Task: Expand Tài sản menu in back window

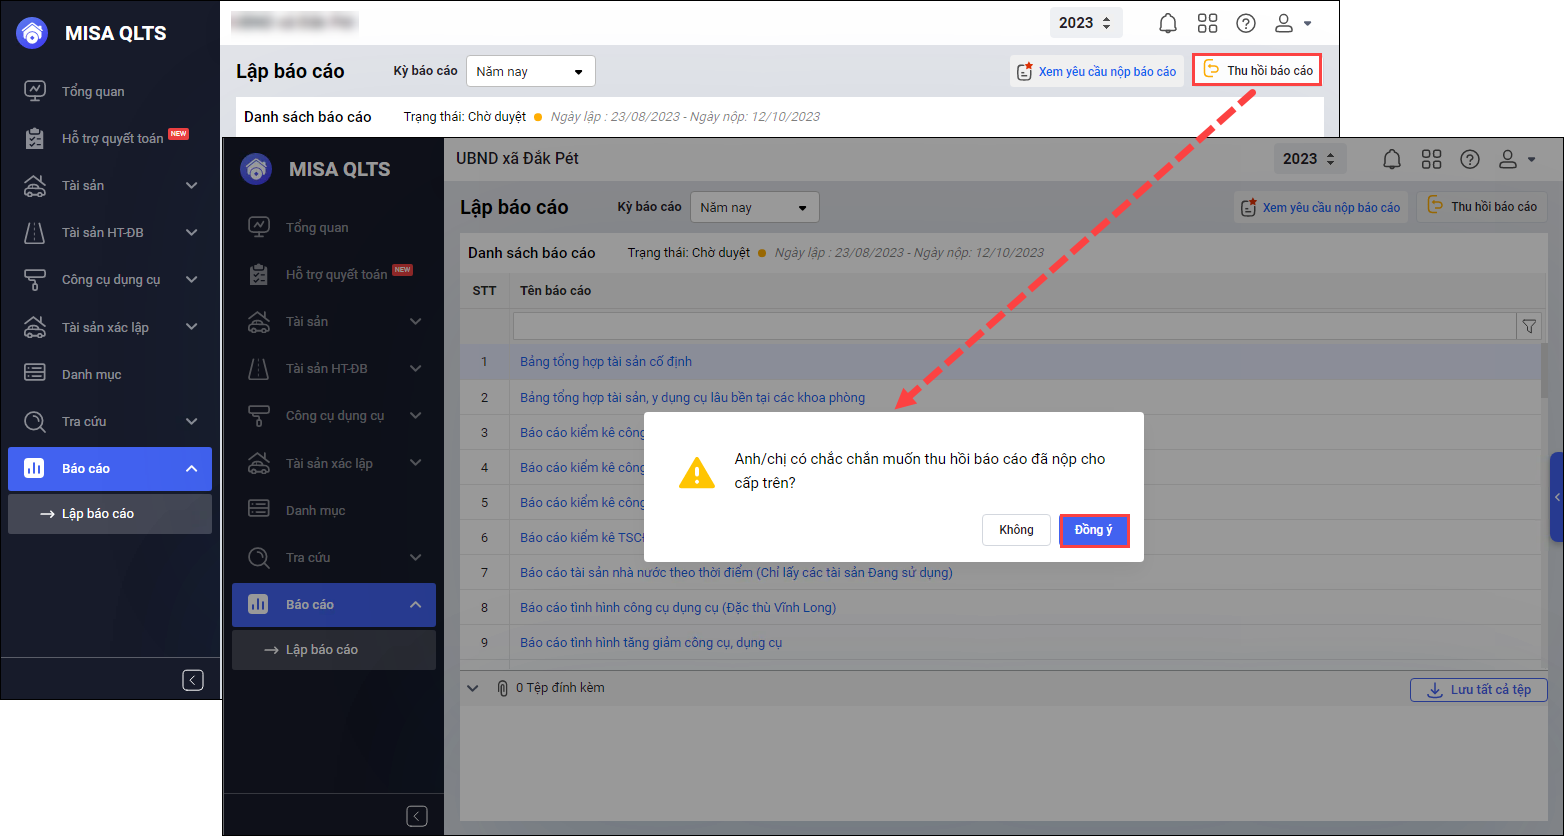Action: coord(110,185)
